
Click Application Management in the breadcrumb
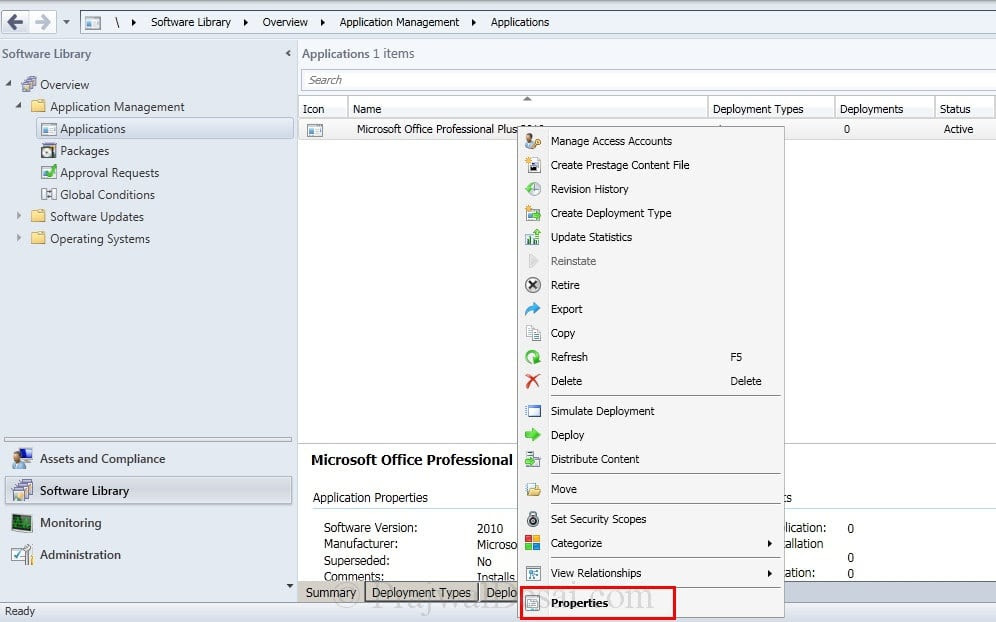point(399,22)
